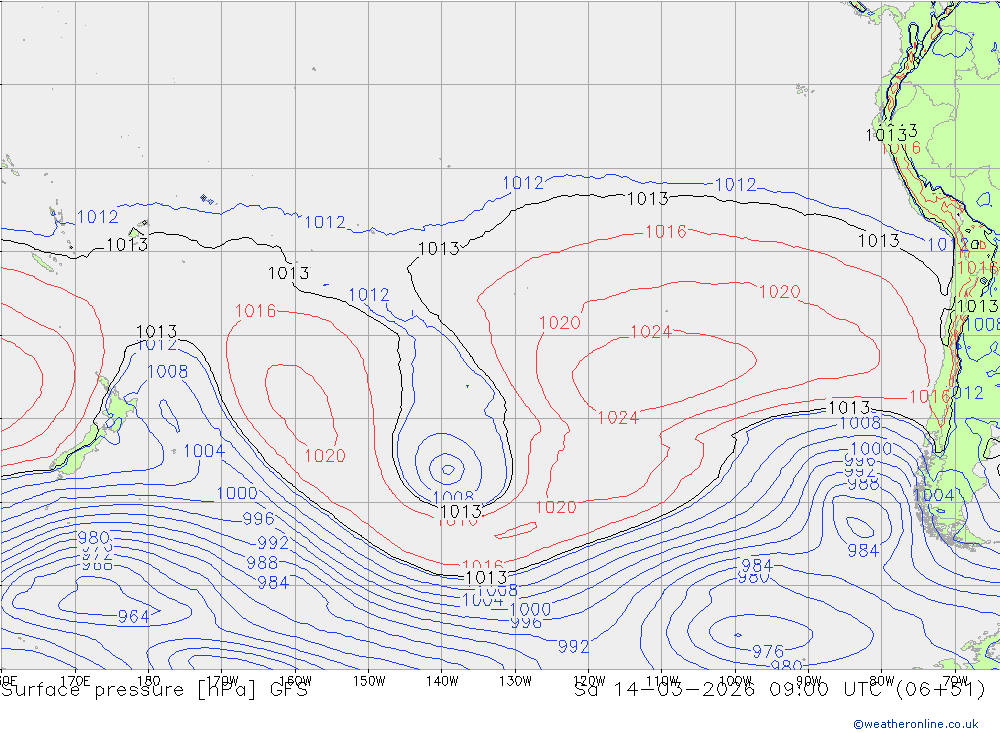Select the 100W longitude axis label
1000x733 pixels.
click(x=735, y=681)
